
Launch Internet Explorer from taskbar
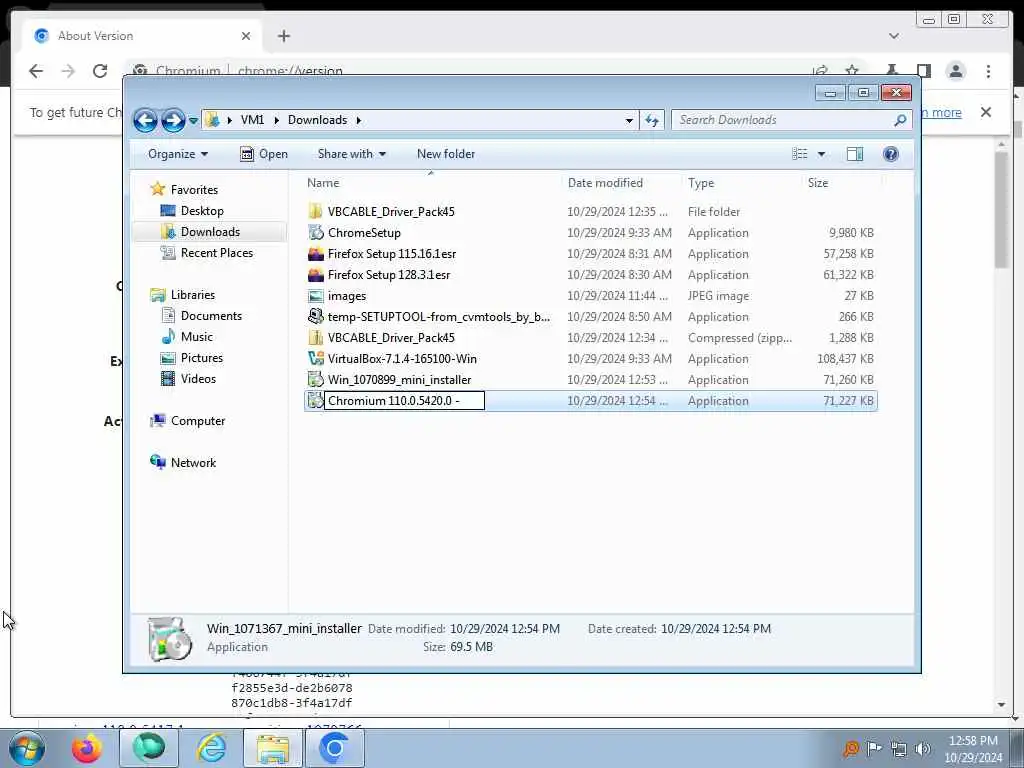coord(212,748)
